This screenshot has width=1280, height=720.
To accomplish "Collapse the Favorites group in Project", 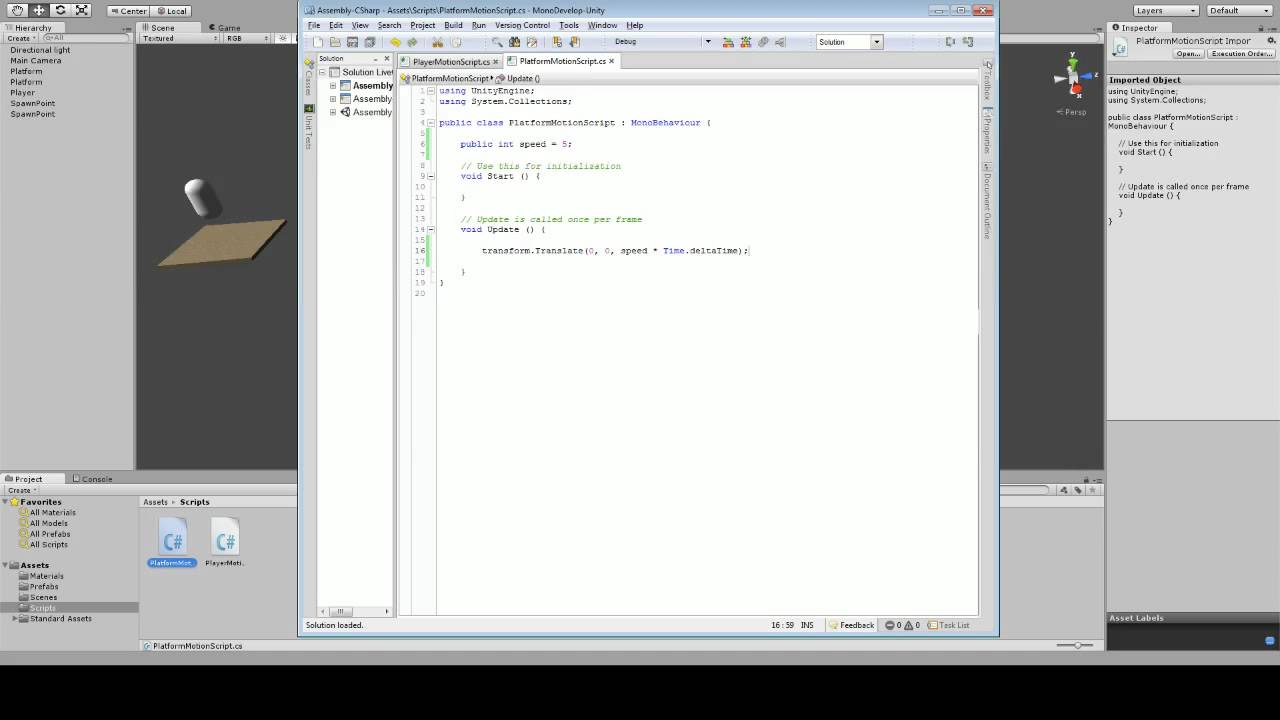I will pyautogui.click(x=7, y=502).
